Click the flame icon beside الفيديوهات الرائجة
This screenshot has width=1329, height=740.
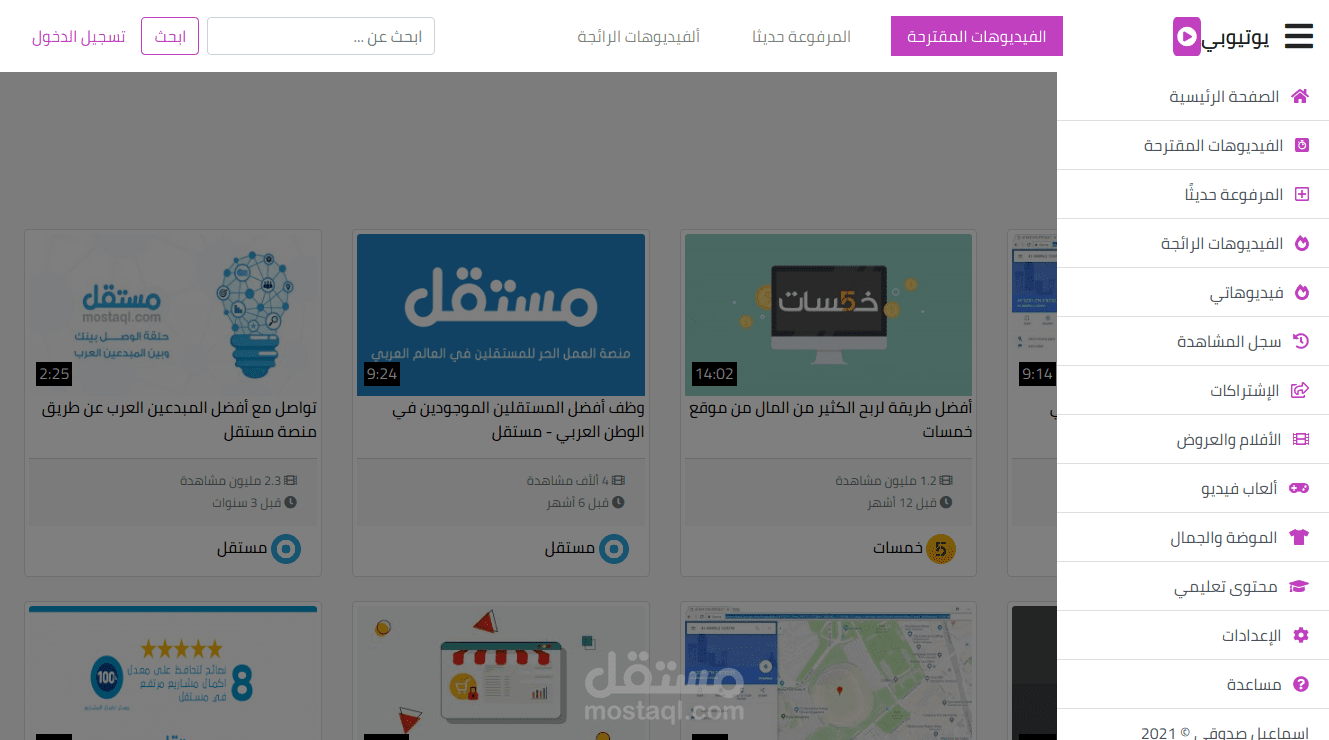(x=1302, y=244)
